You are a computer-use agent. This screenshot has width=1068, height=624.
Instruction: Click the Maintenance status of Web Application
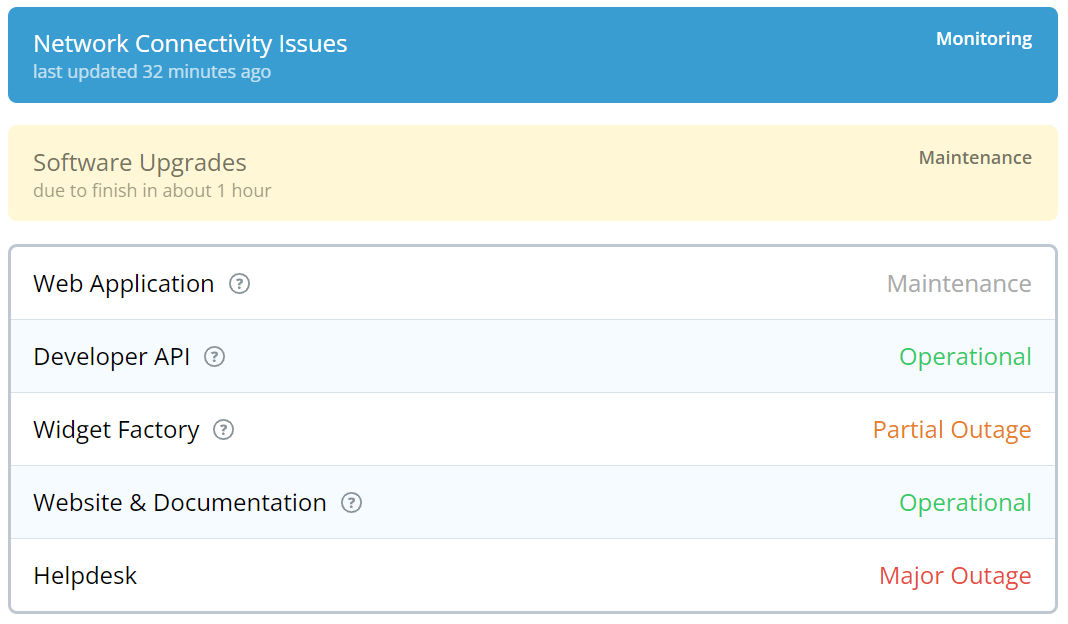(958, 284)
